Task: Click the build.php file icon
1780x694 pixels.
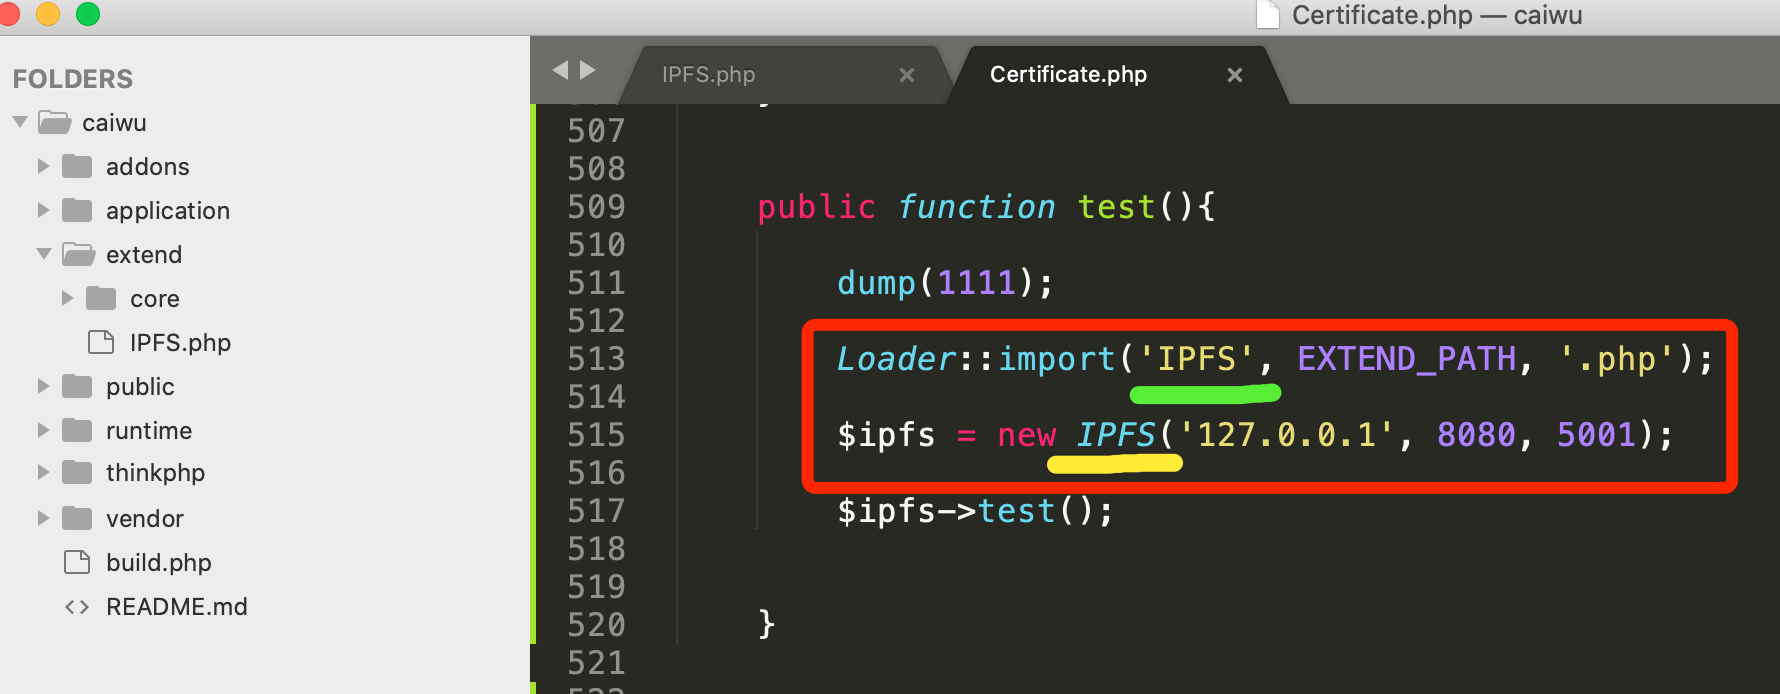Action: pyautogui.click(x=77, y=562)
